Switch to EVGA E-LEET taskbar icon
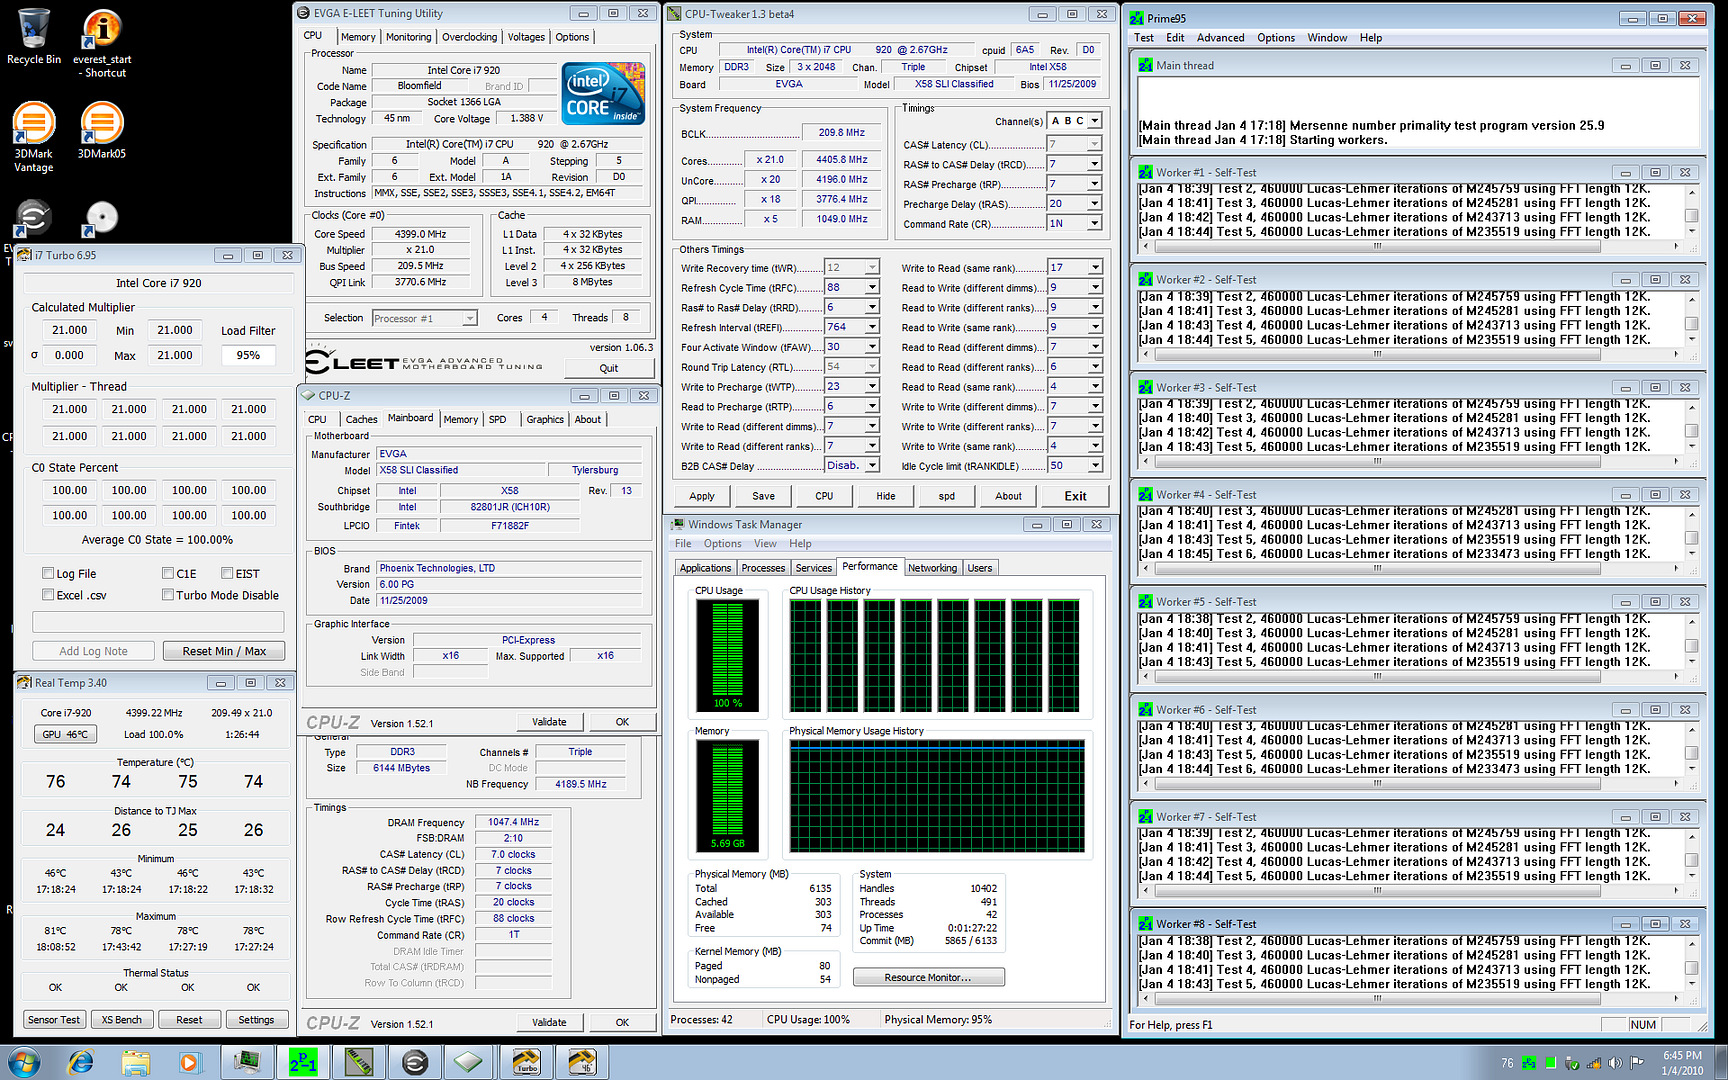 415,1062
